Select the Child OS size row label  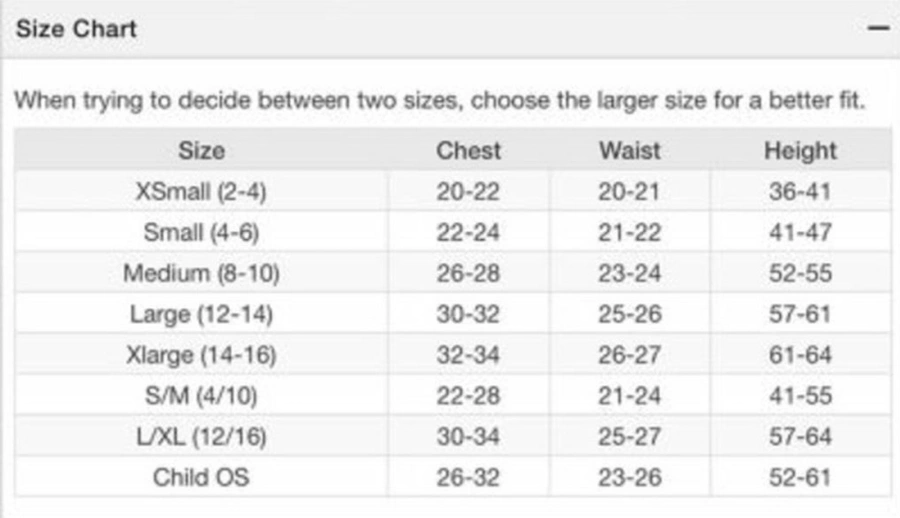coord(201,477)
